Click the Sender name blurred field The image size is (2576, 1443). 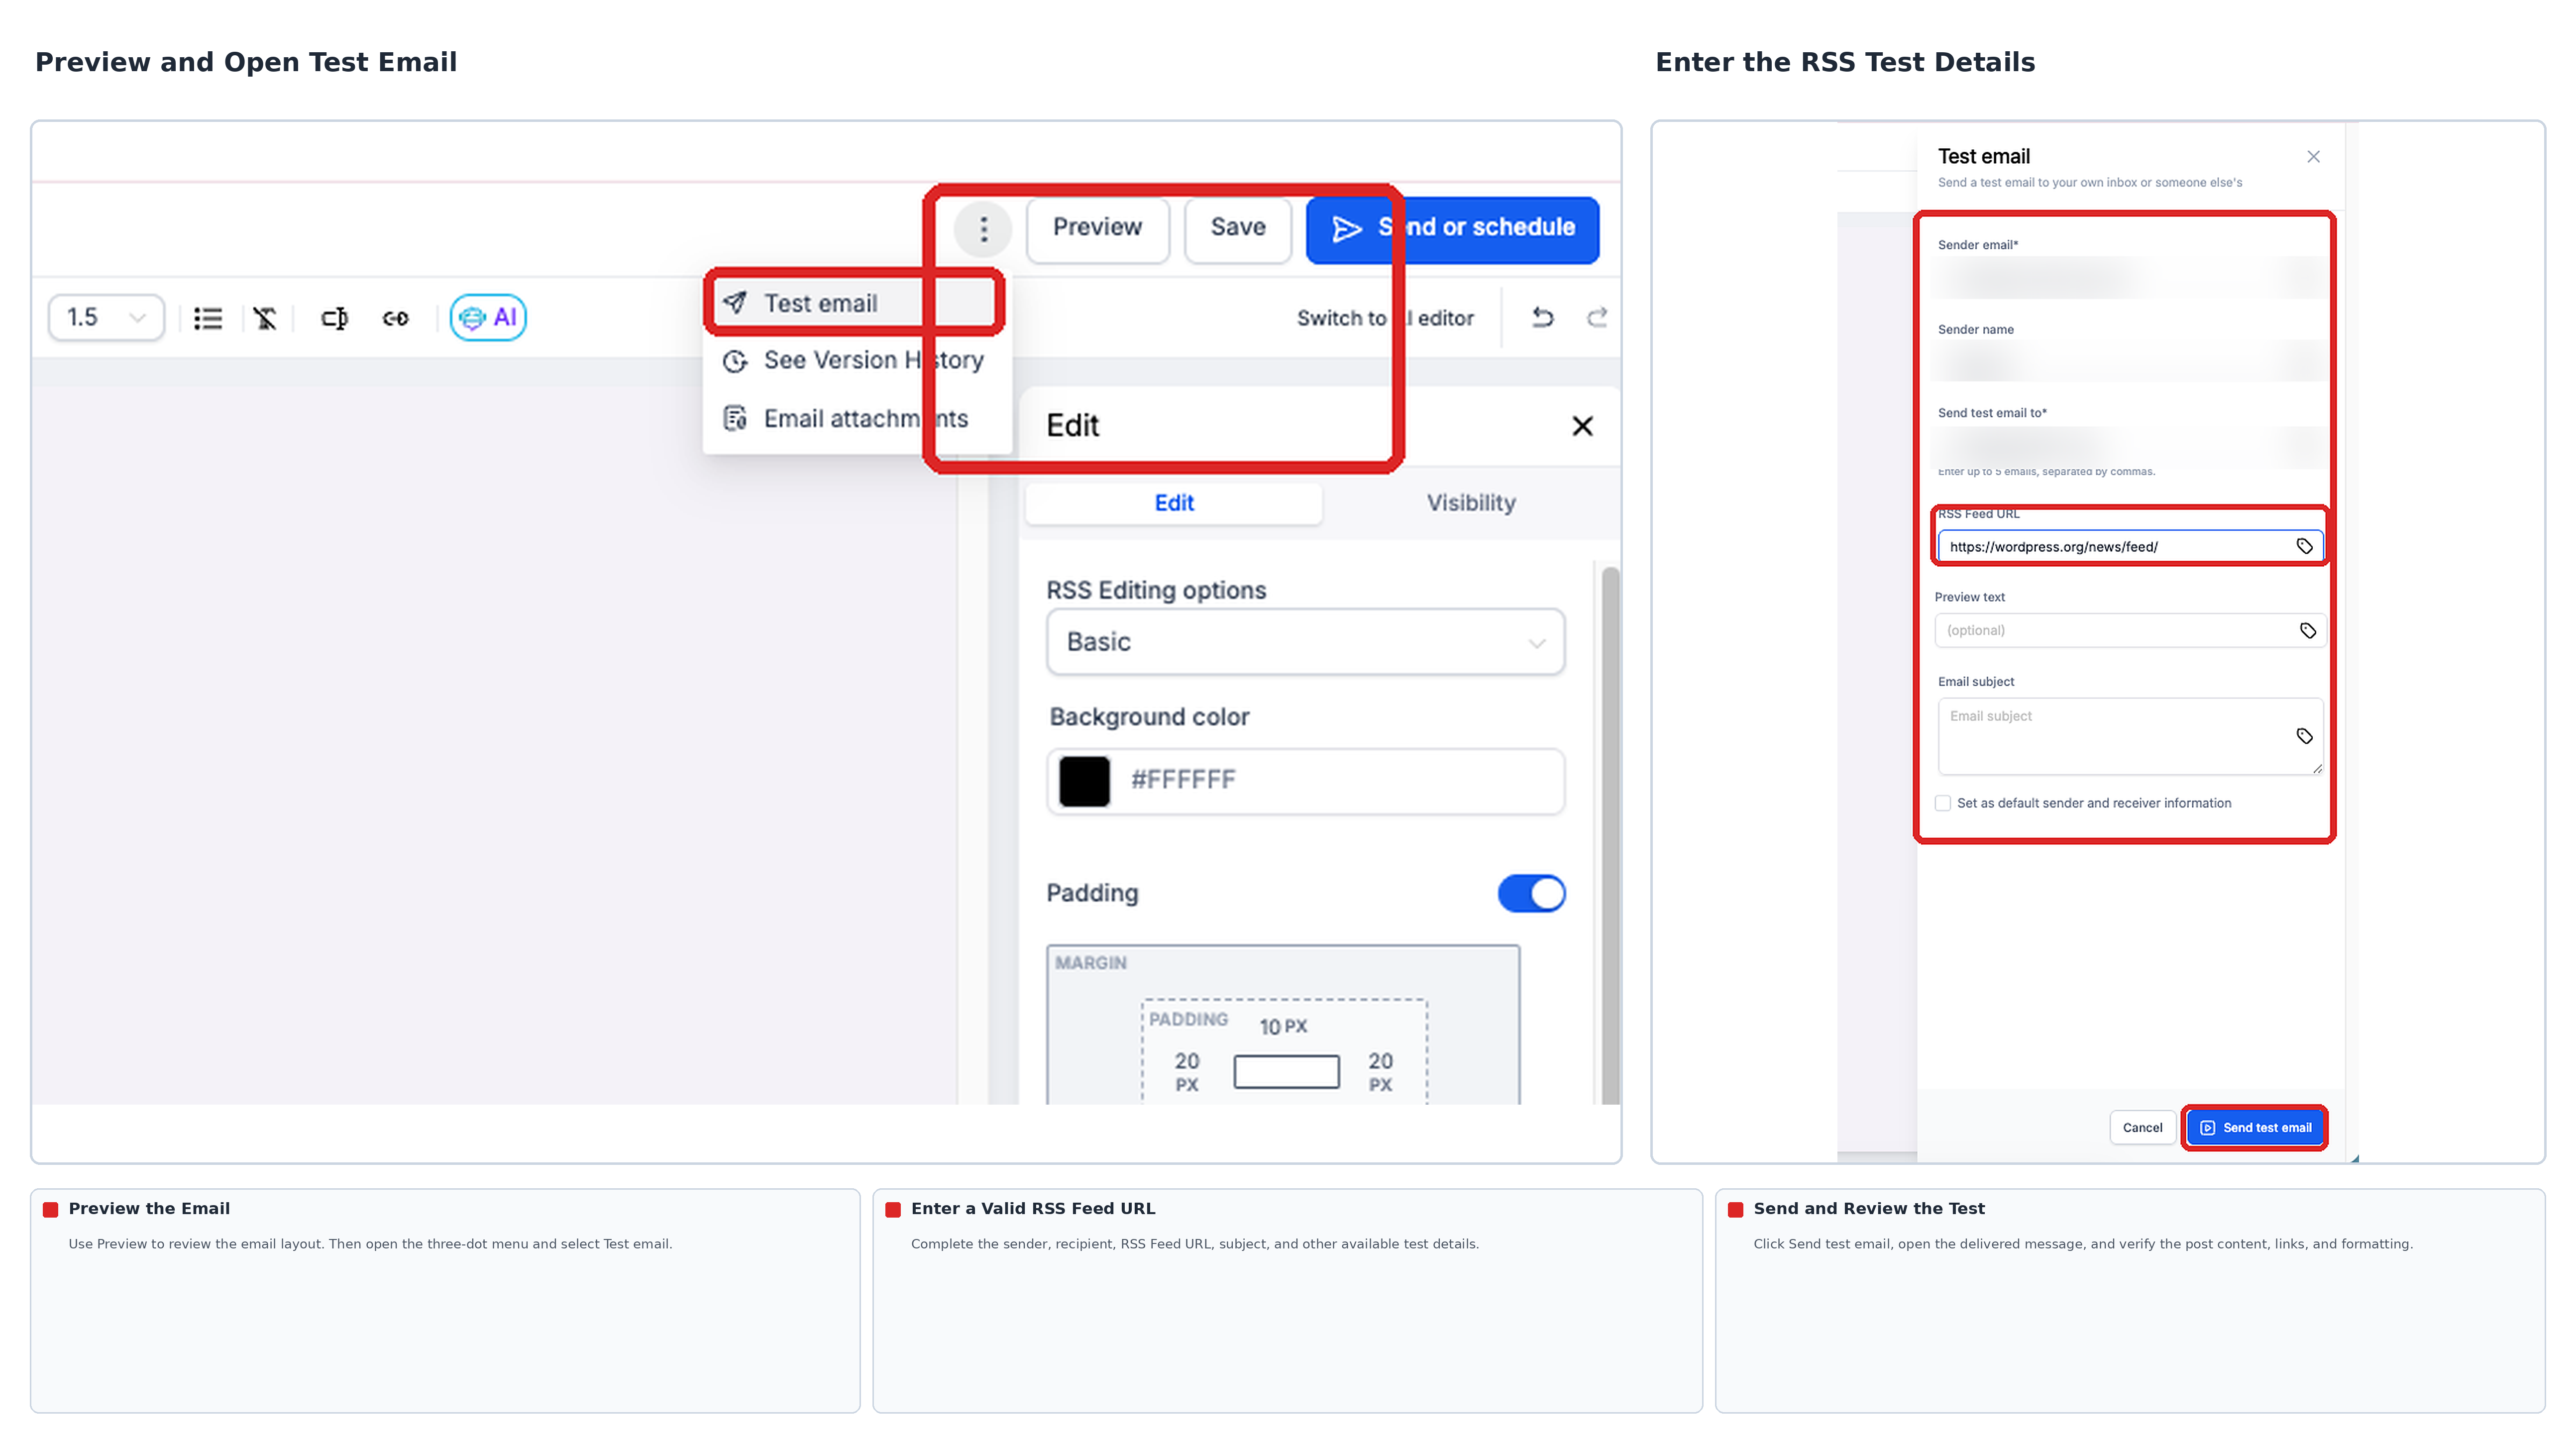click(2130, 361)
